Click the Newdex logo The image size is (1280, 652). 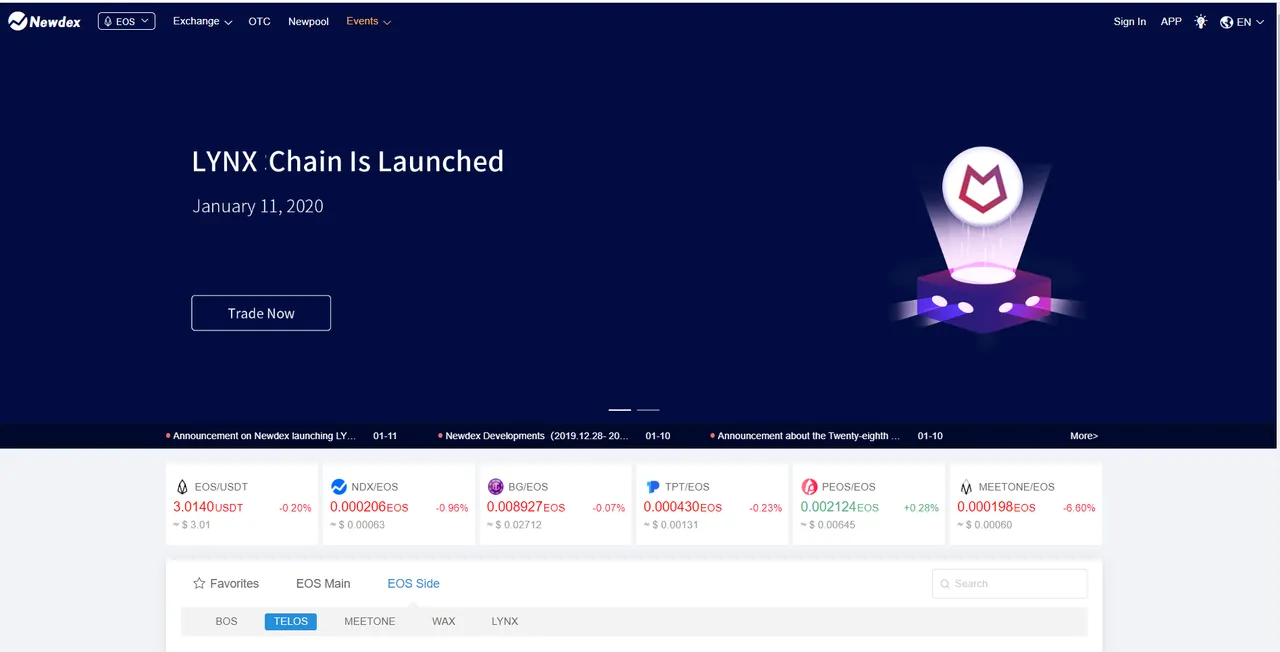46,21
